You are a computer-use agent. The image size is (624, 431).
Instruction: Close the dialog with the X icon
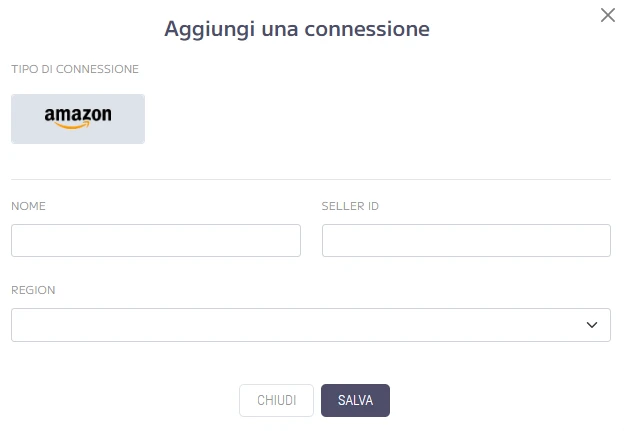point(607,15)
